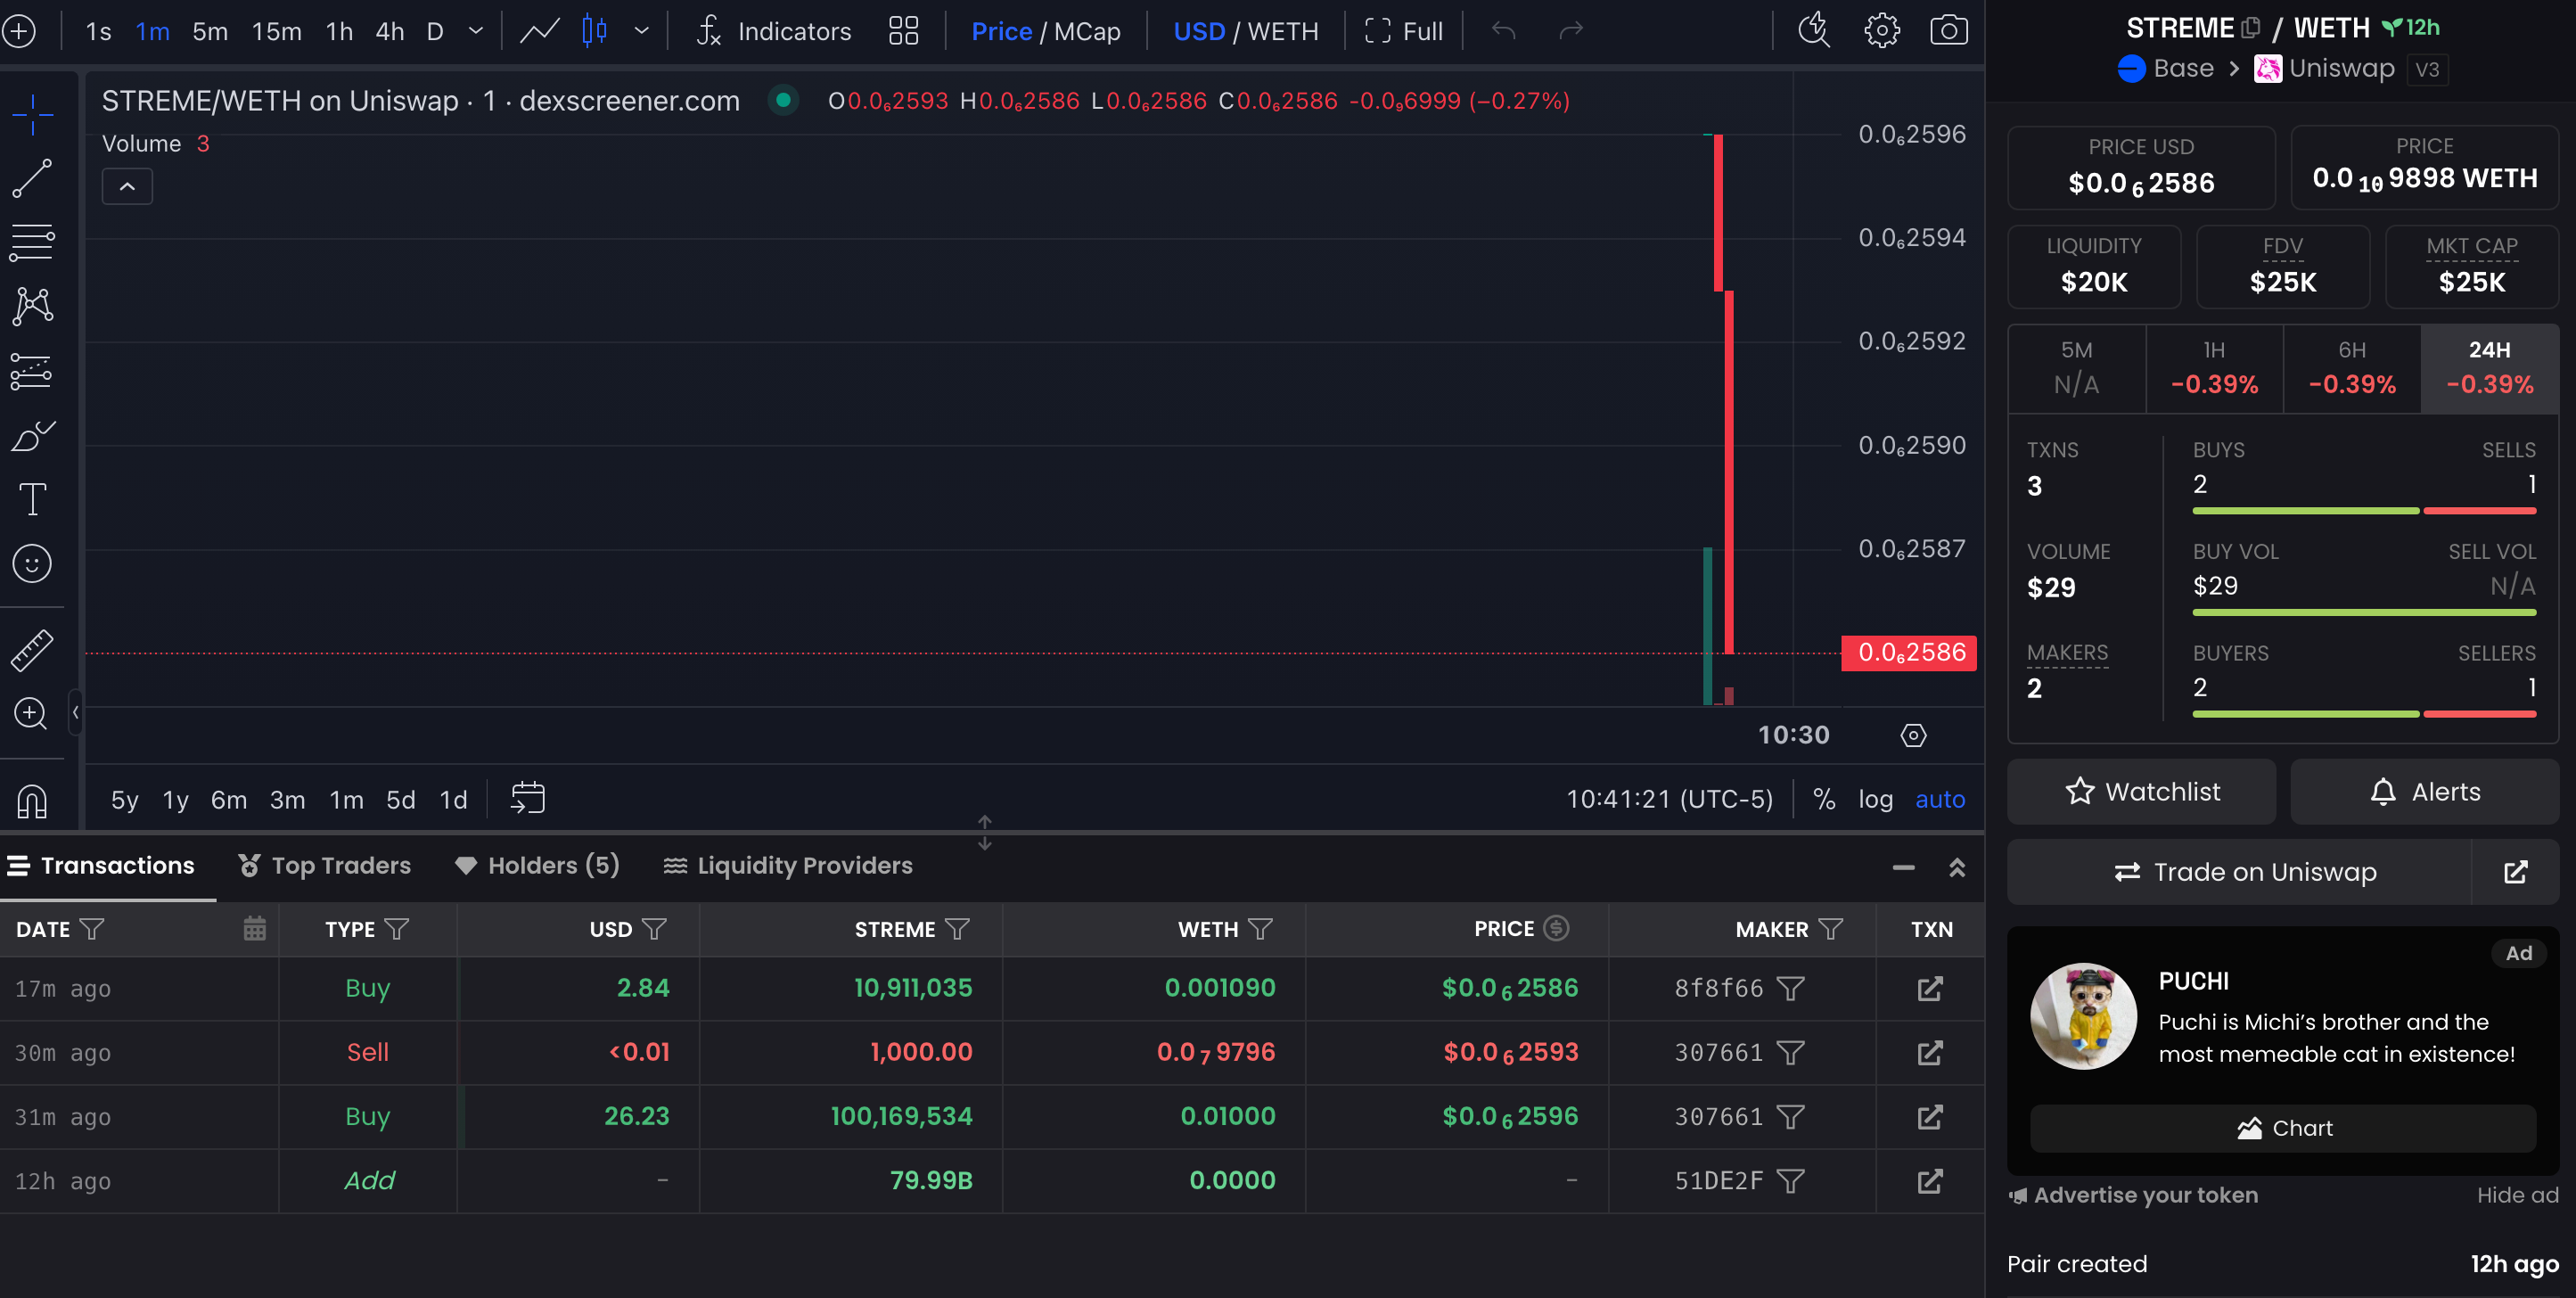Screen dimensions: 2576x1298
Task: Open the emoji sticker tool
Action: (x=32, y=564)
